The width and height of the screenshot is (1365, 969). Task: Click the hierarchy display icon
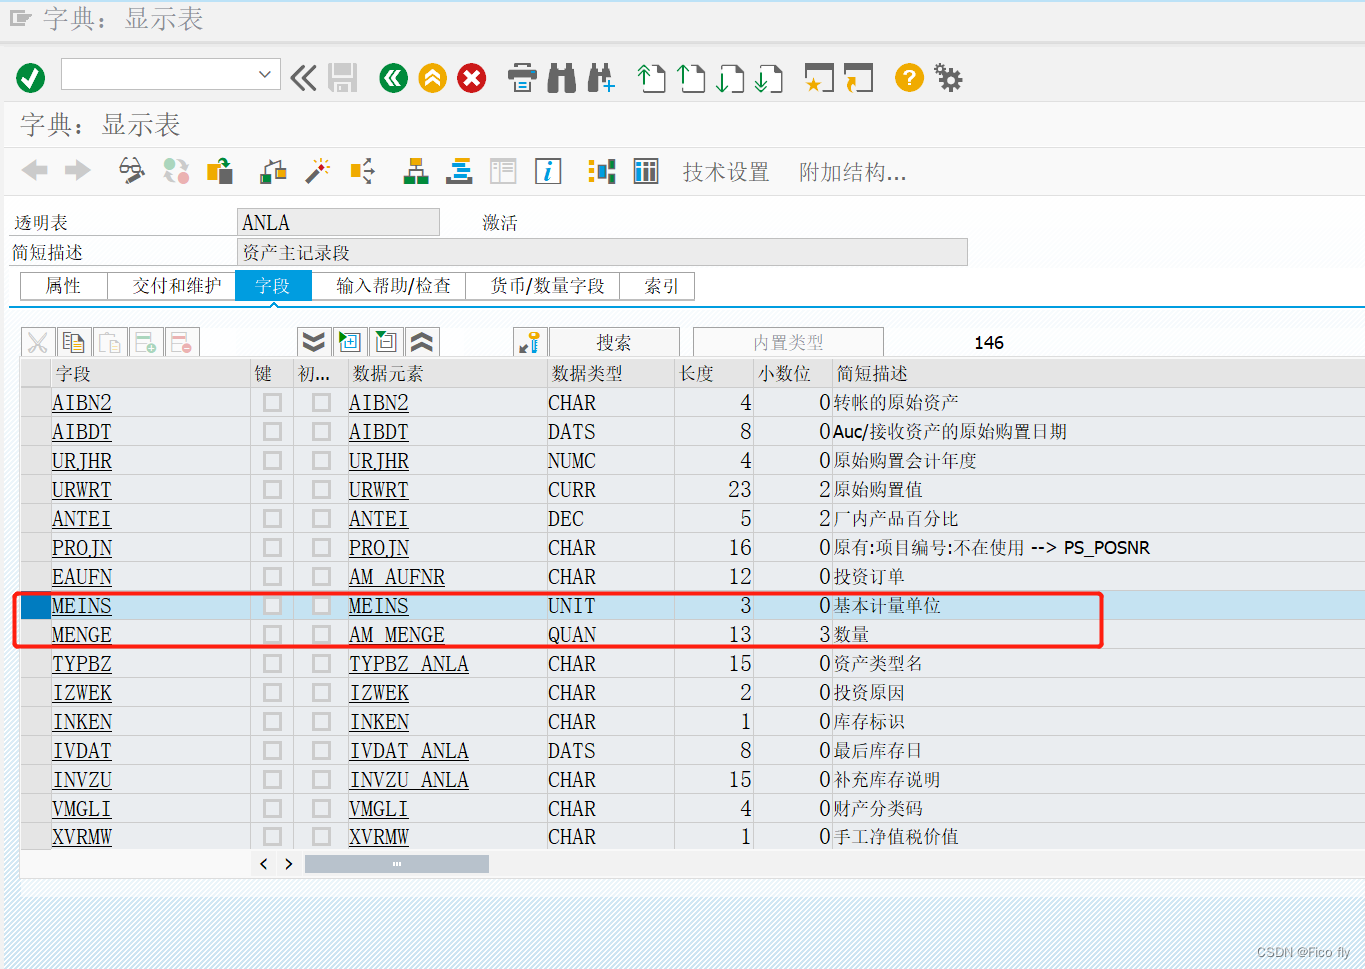click(415, 170)
